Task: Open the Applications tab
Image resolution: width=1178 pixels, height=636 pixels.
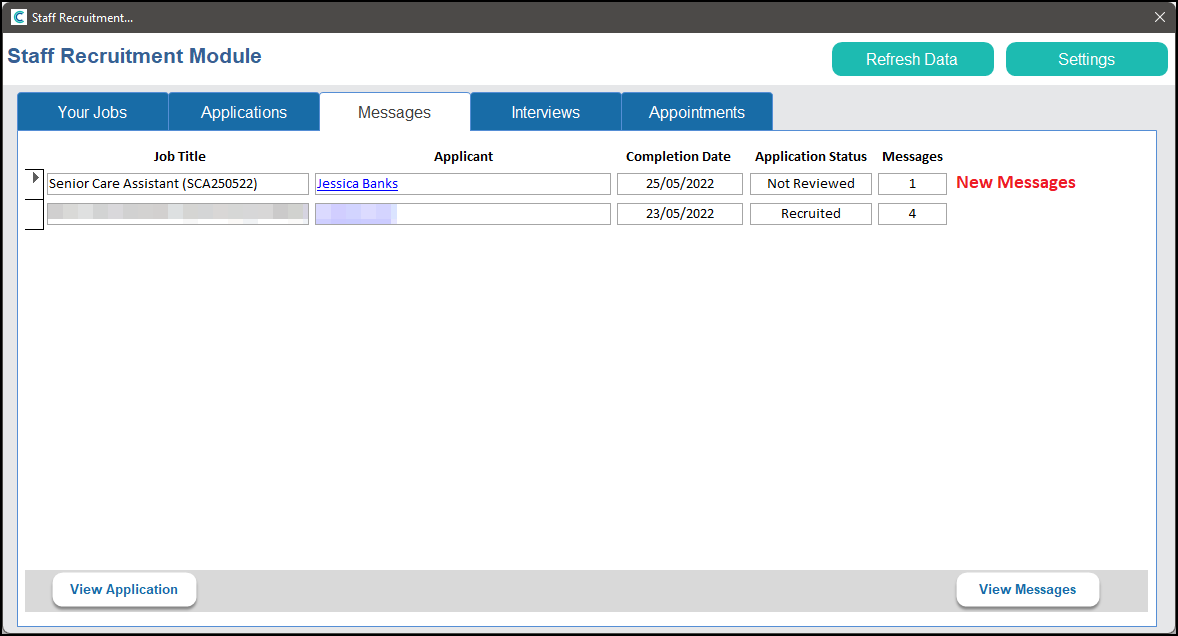Action: click(x=244, y=112)
